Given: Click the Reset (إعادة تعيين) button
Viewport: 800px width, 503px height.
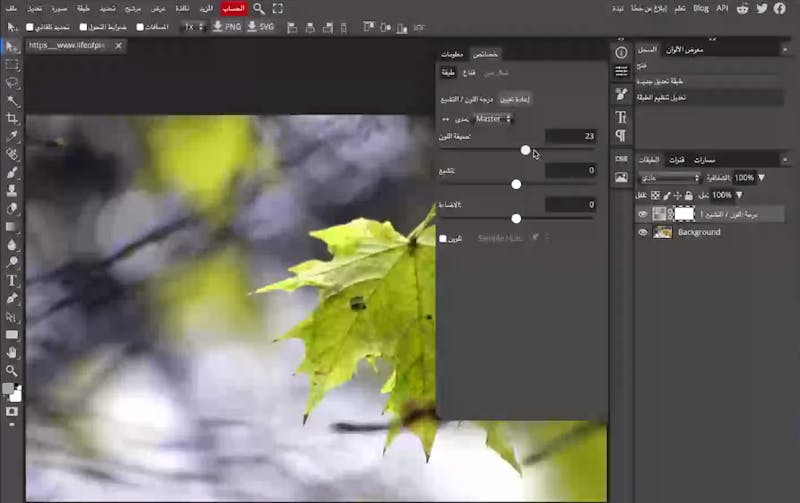Looking at the screenshot, I should click(514, 99).
